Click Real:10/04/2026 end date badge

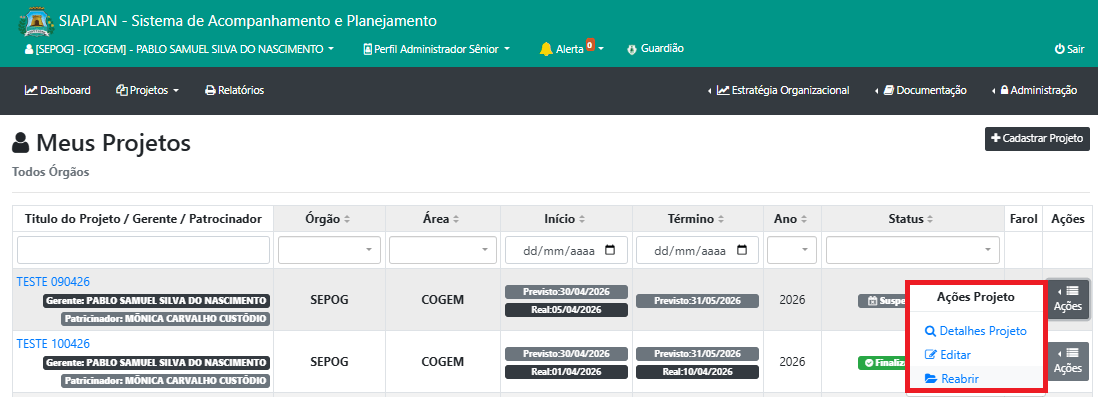(x=697, y=372)
